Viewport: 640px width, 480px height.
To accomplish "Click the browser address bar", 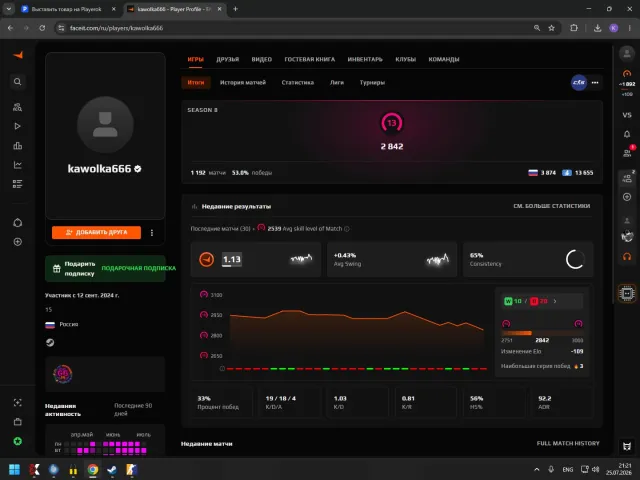I will [294, 28].
